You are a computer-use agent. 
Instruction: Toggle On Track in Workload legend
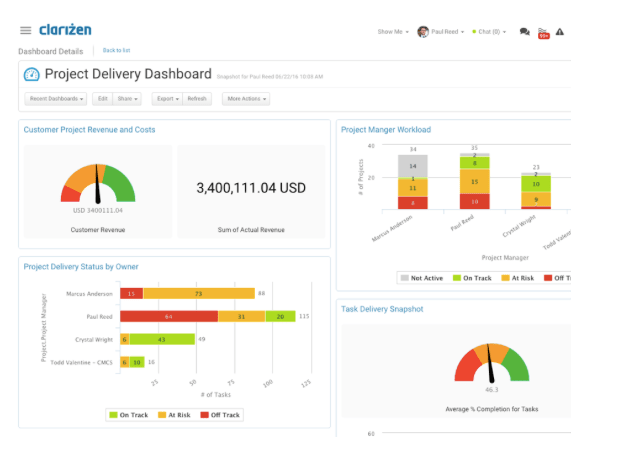[x=472, y=278]
